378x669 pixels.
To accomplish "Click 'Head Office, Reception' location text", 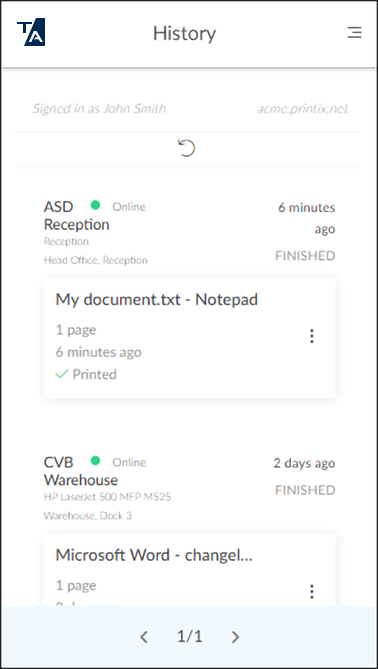I will click(x=96, y=260).
